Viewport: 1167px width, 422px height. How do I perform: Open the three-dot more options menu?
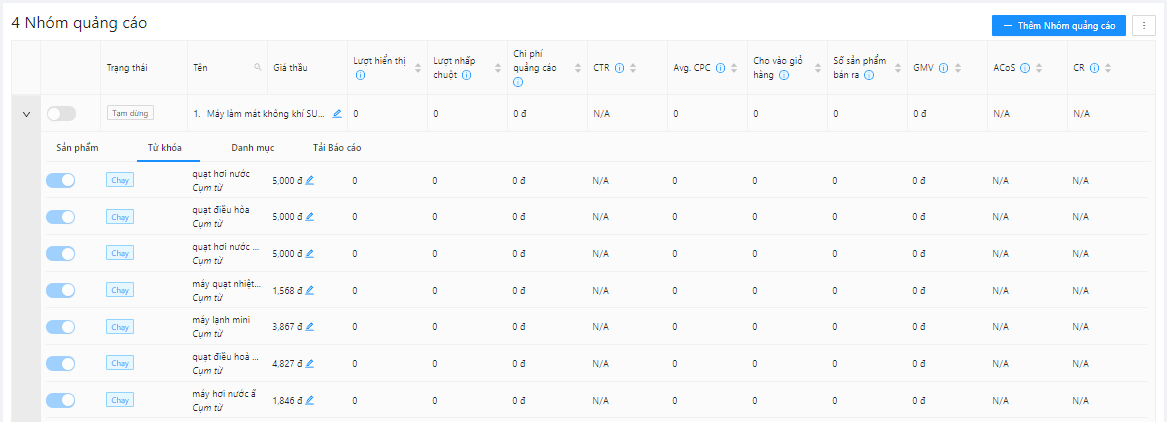click(x=1144, y=25)
